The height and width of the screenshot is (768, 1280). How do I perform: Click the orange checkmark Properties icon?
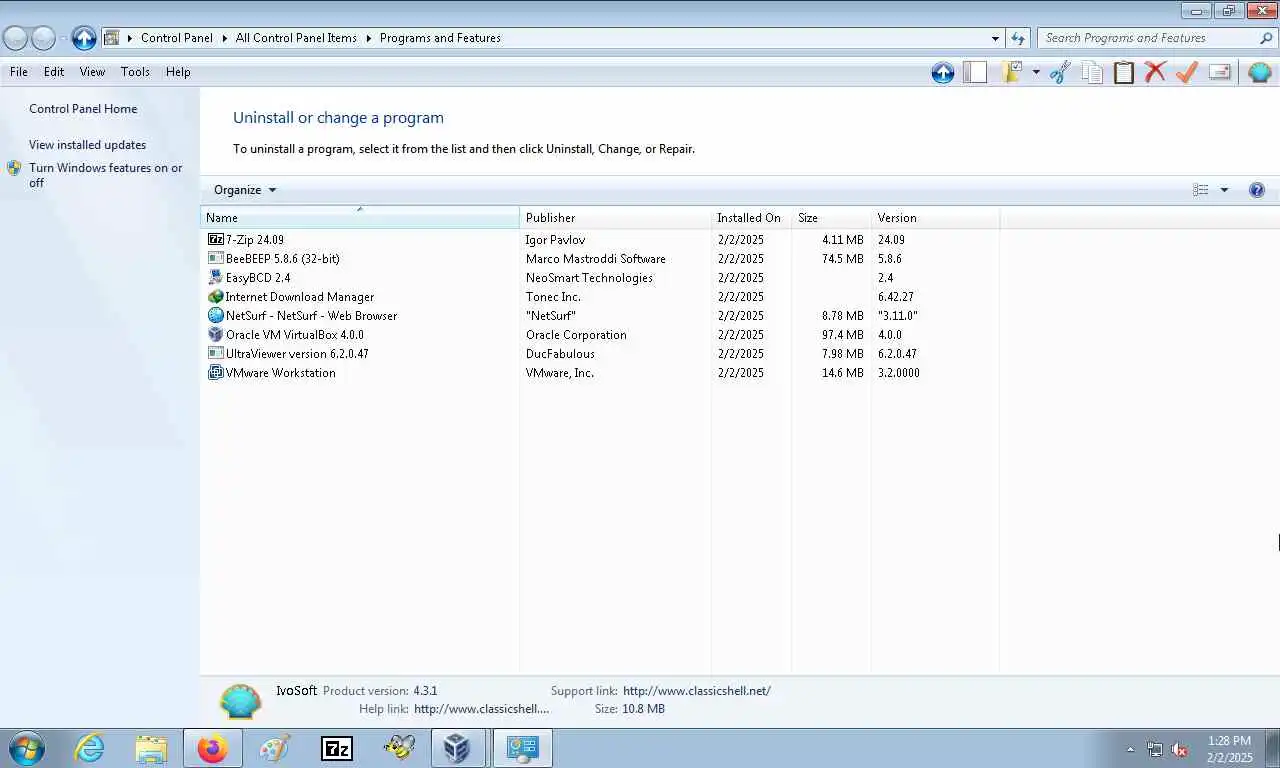pos(1187,72)
